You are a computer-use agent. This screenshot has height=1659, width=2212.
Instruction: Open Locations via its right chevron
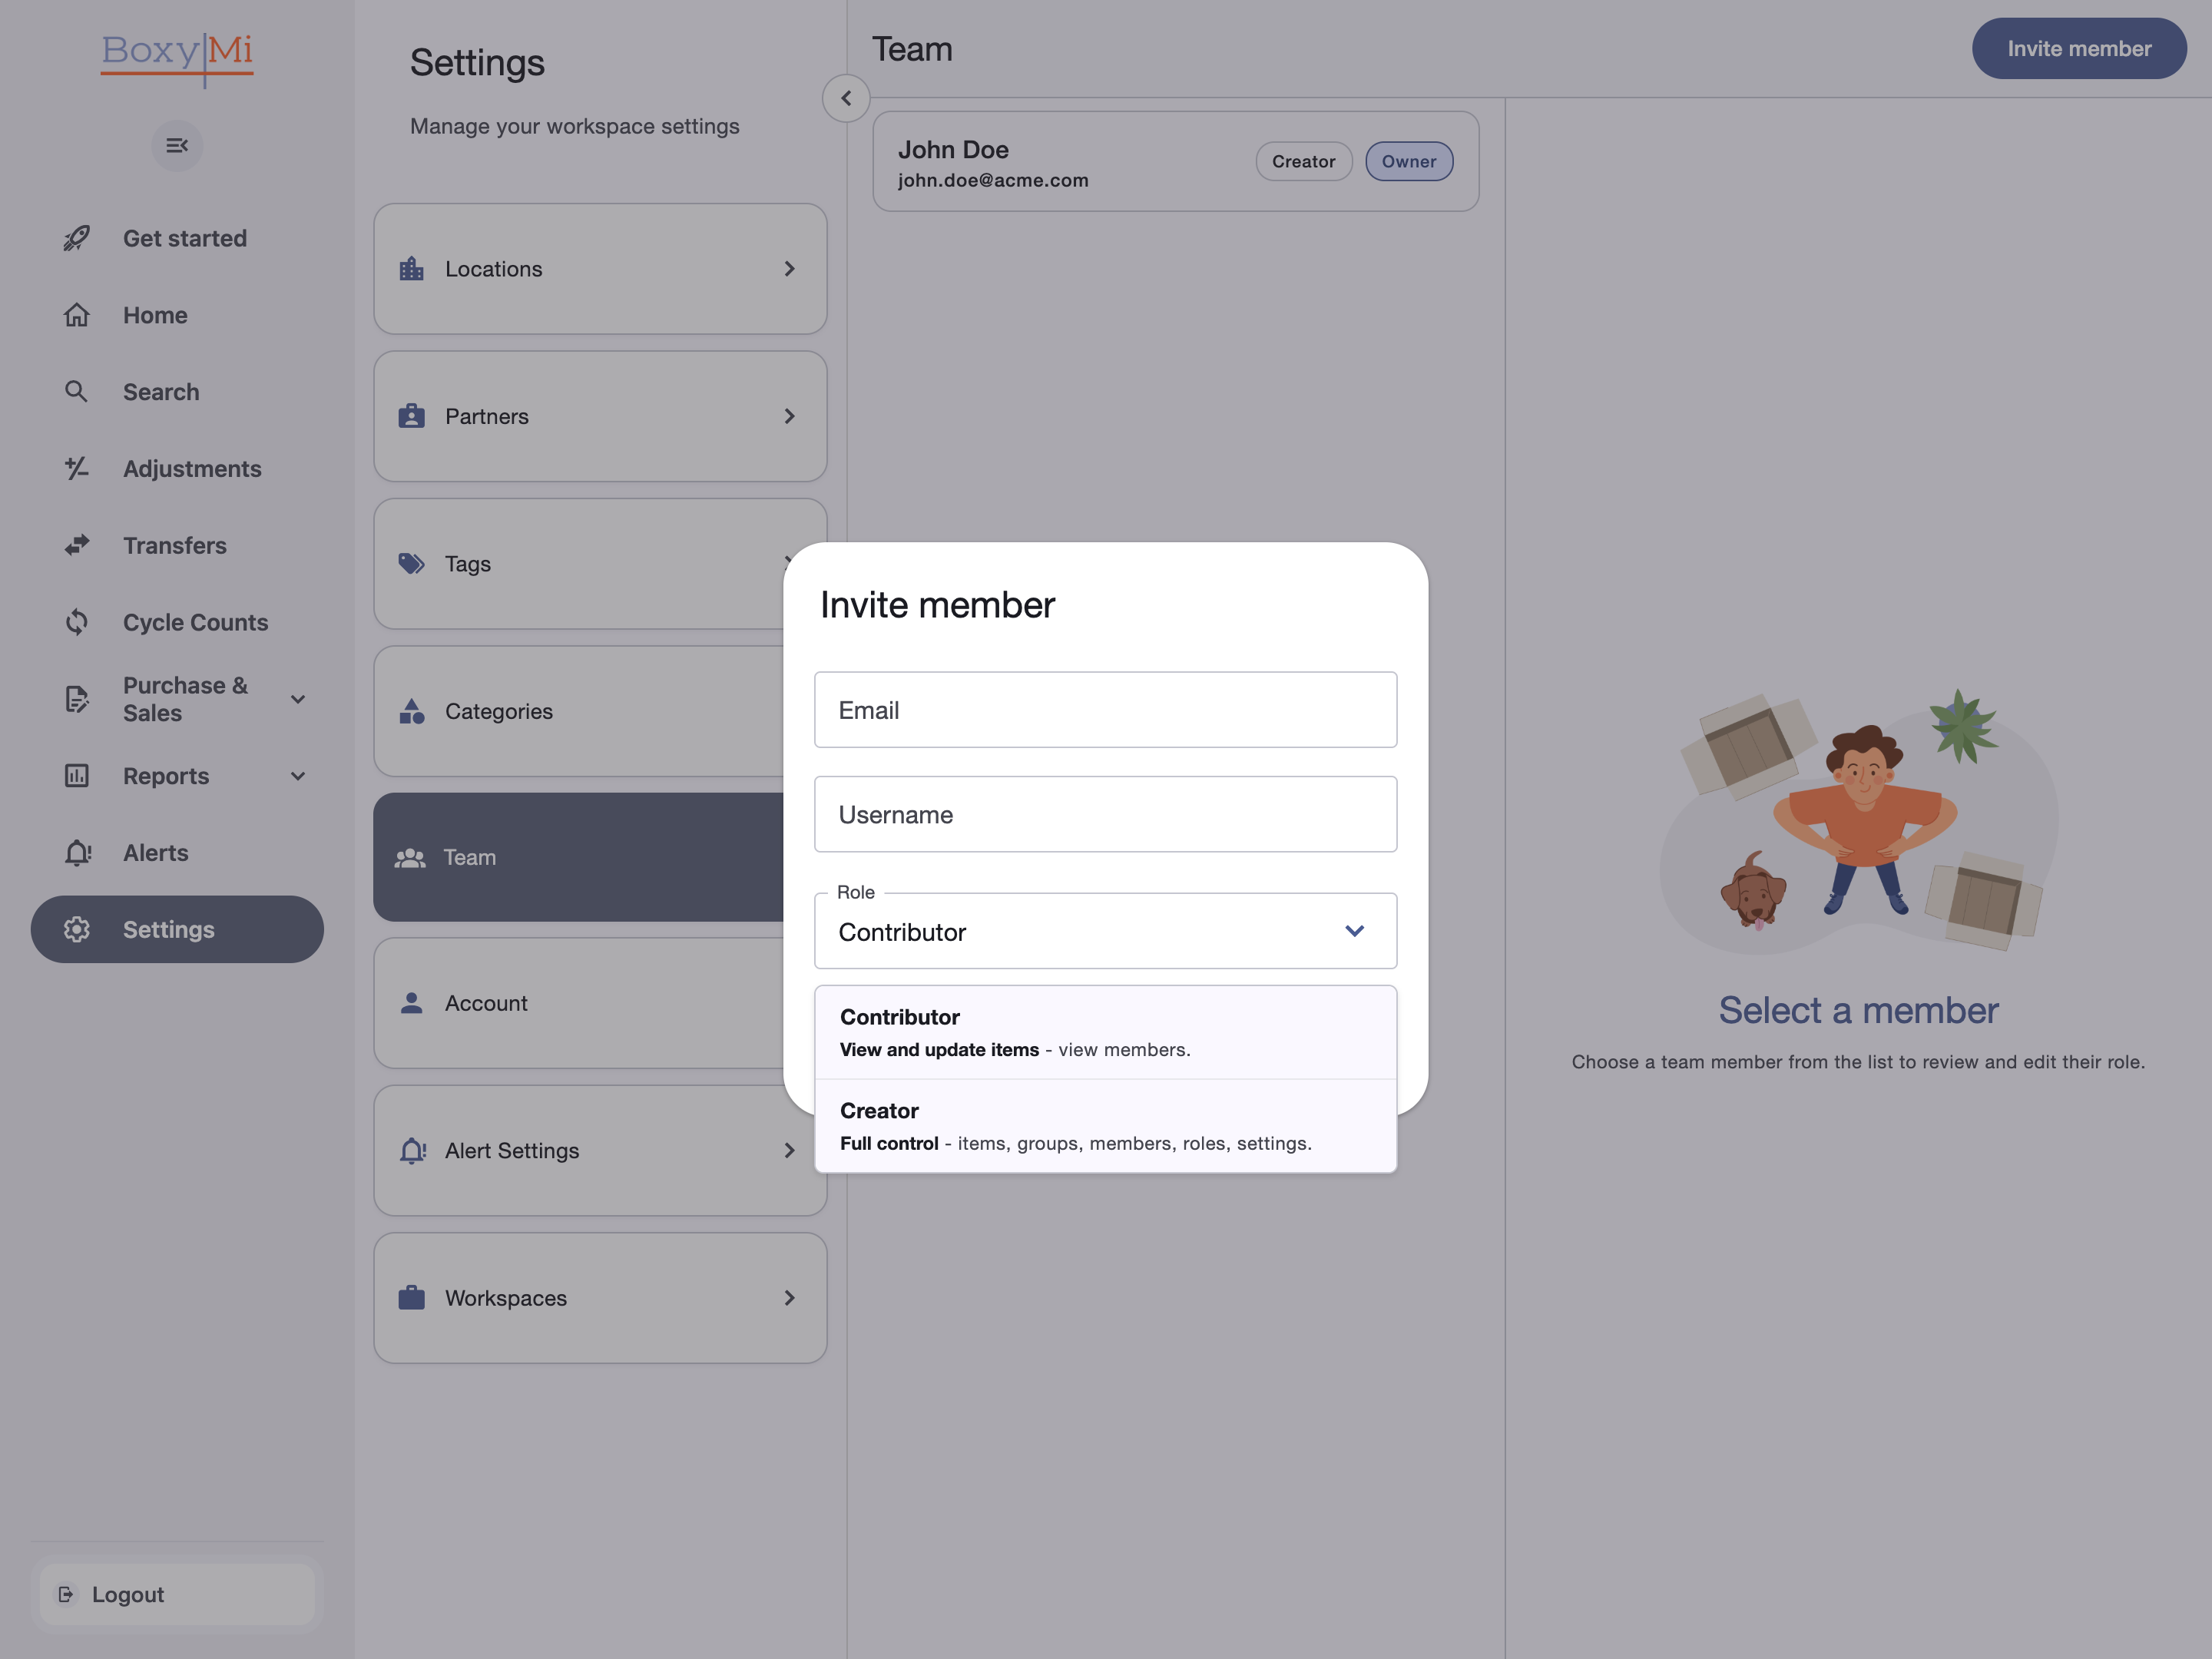point(790,269)
